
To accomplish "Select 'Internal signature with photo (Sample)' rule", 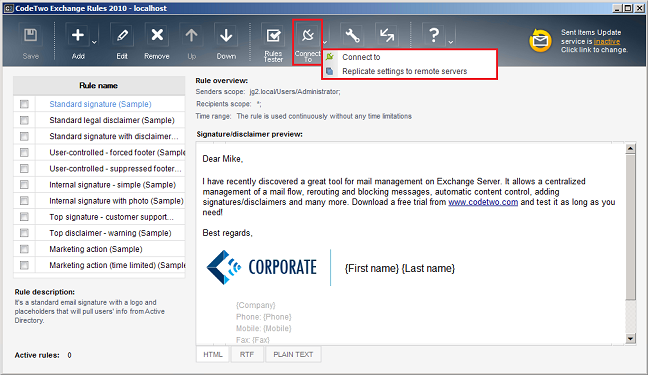I will coord(117,201).
